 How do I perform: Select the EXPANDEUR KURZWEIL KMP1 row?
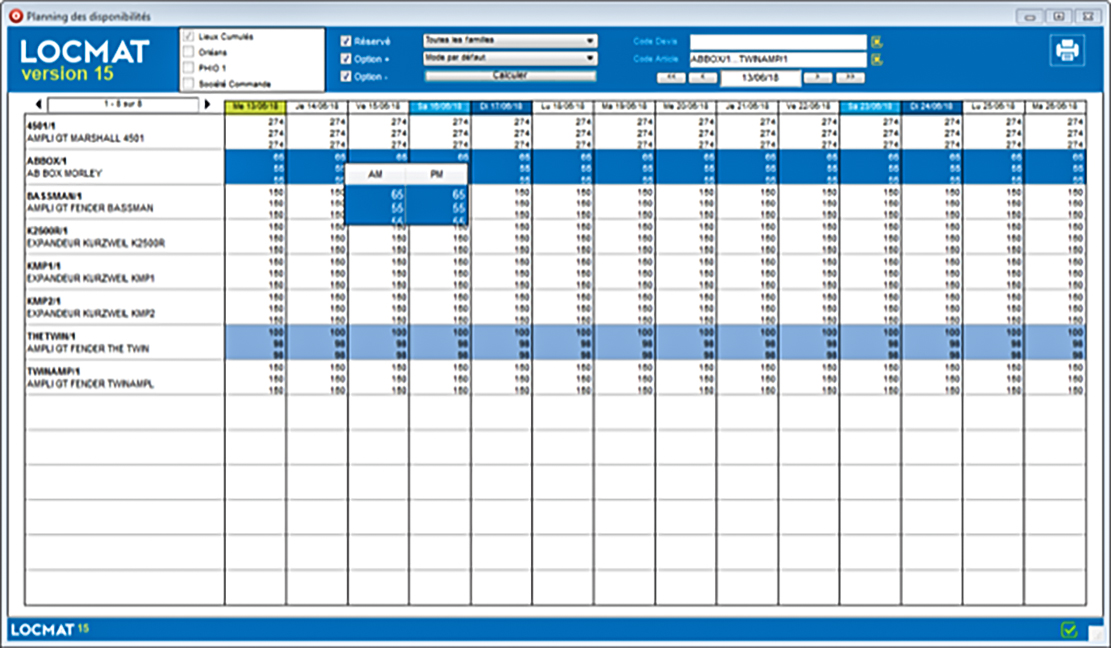pyautogui.click(x=125, y=272)
